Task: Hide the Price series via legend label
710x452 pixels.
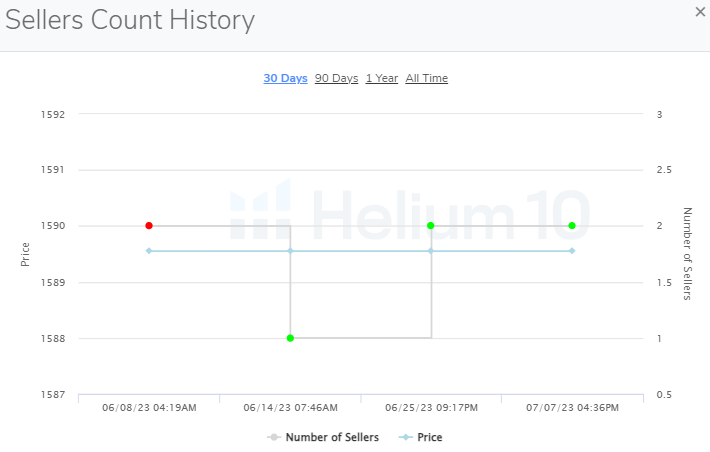Action: (429, 437)
